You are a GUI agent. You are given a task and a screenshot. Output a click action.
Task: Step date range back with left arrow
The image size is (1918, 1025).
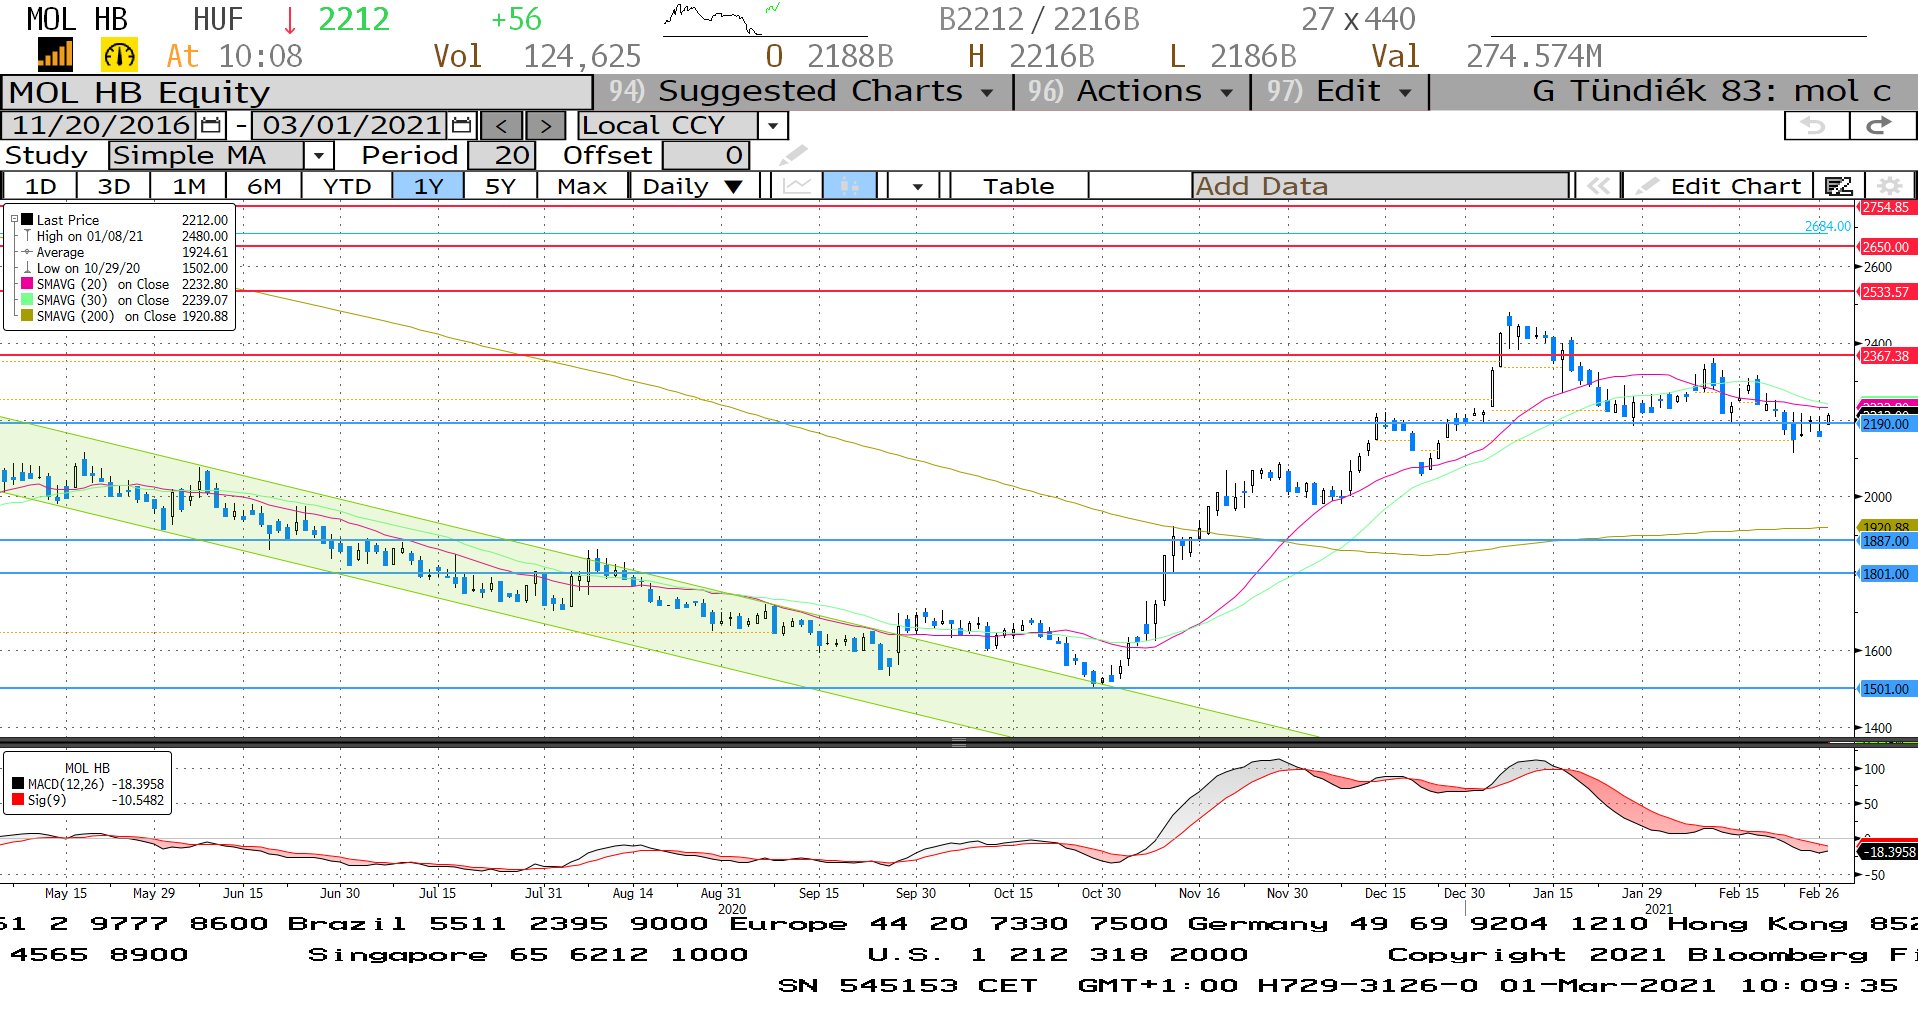click(502, 126)
